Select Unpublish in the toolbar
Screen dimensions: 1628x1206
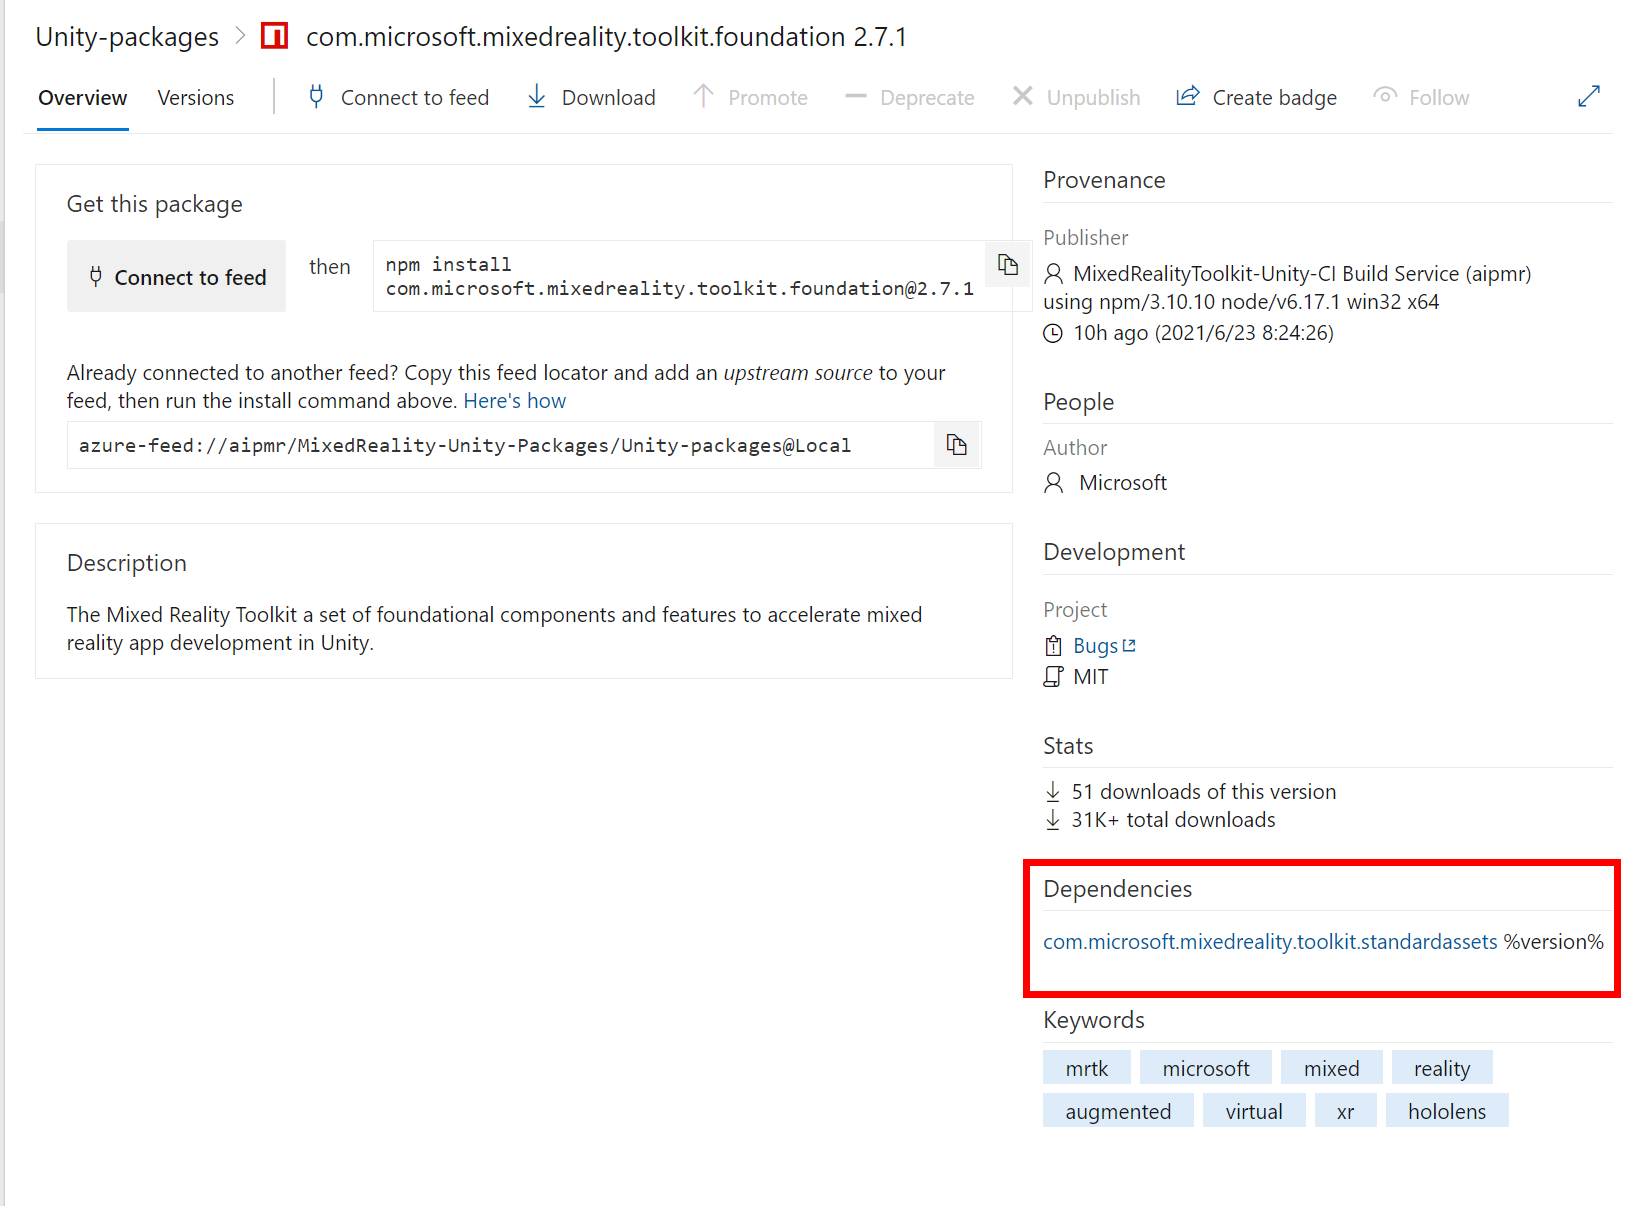tap(1094, 98)
